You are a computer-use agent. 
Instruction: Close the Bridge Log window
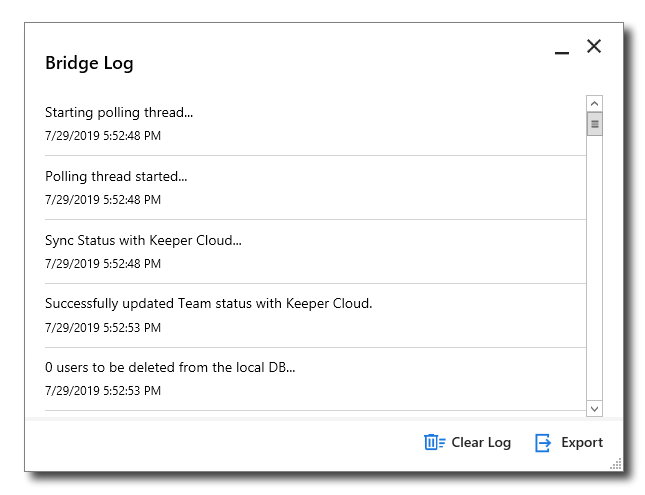594,46
